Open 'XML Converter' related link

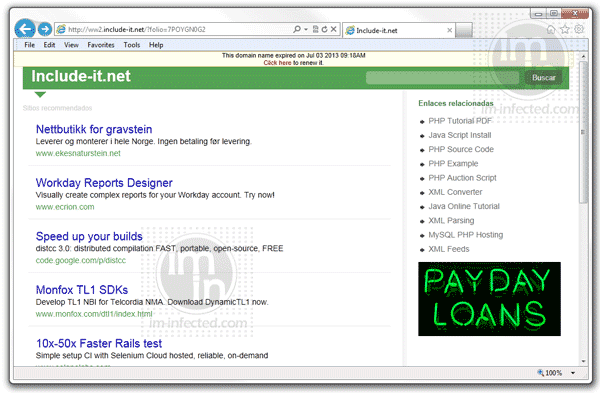(x=455, y=192)
